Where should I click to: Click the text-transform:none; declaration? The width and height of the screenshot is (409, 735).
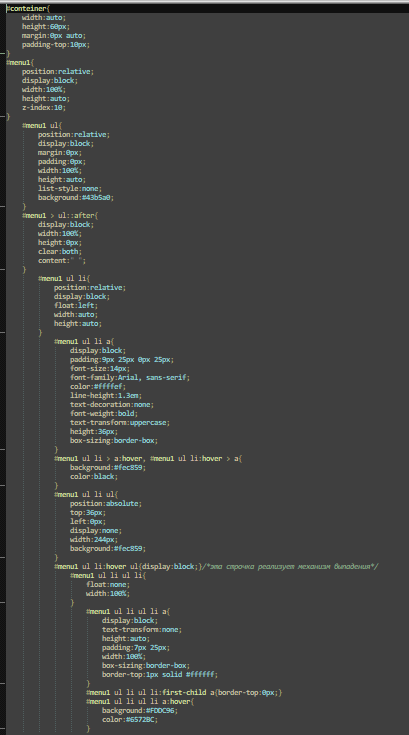point(142,630)
